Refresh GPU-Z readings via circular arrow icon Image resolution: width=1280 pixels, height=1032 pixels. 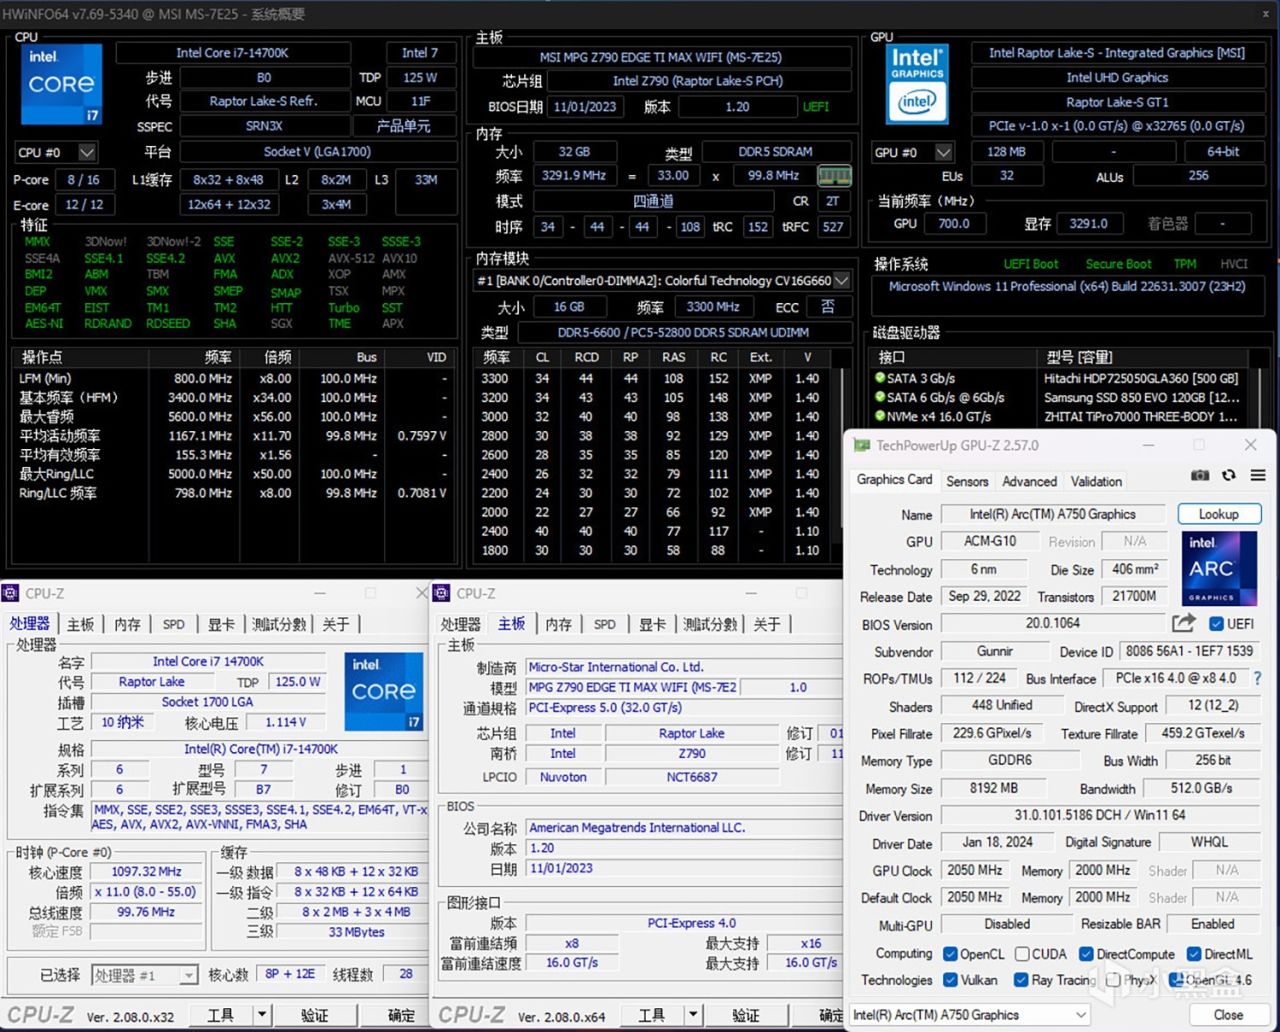click(x=1229, y=475)
